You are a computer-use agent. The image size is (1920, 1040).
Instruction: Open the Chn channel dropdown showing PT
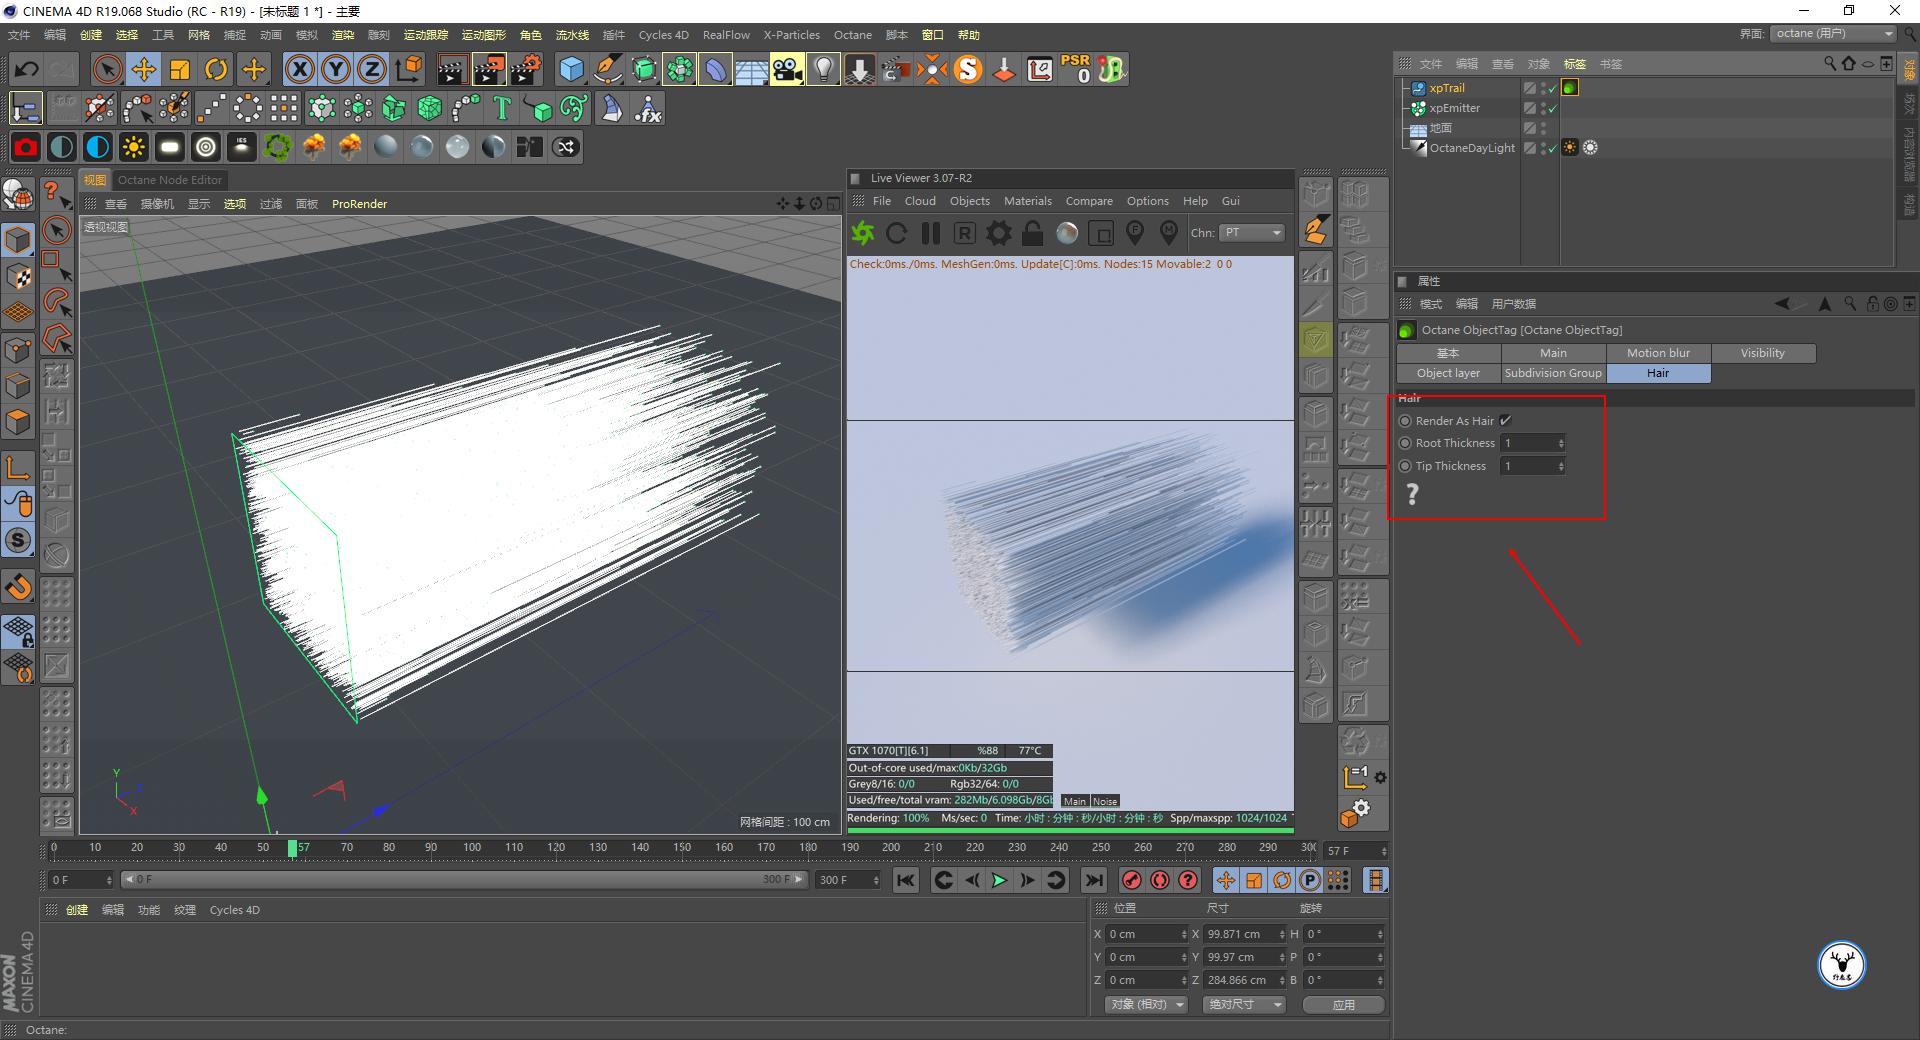click(1250, 233)
